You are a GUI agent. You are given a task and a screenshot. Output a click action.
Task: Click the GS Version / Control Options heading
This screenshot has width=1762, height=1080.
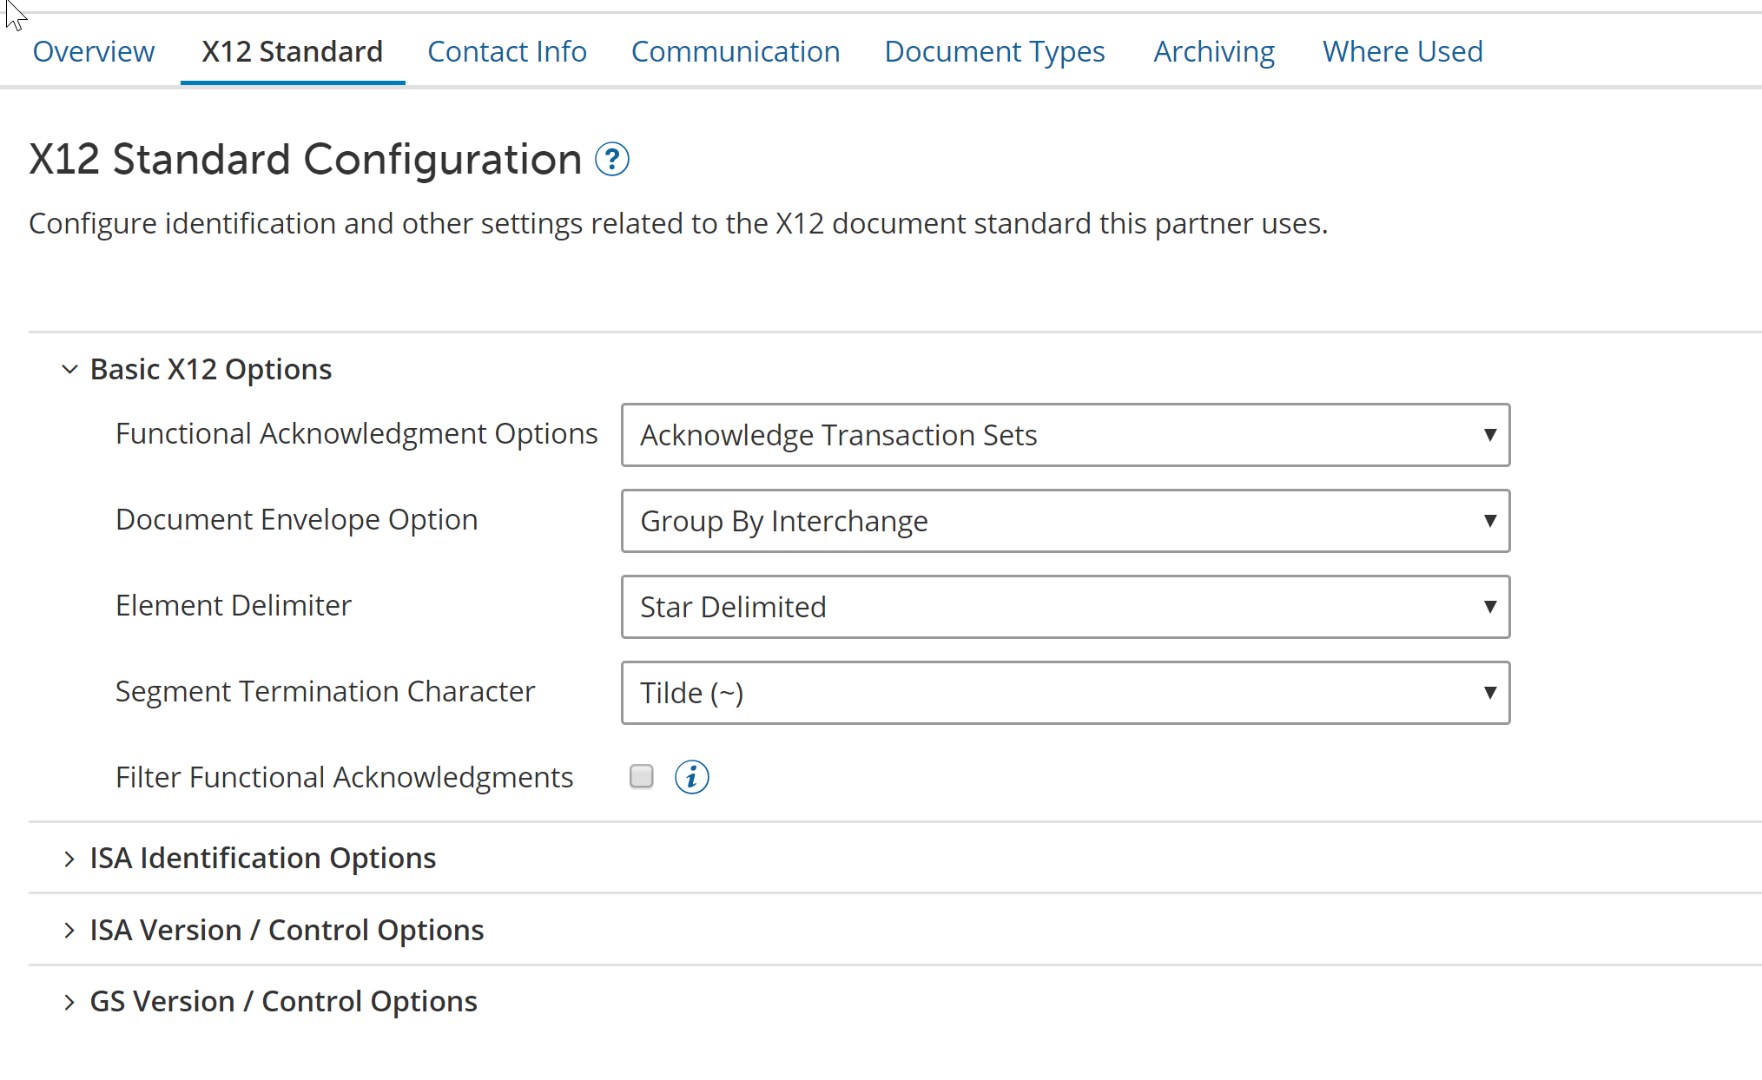click(283, 1001)
